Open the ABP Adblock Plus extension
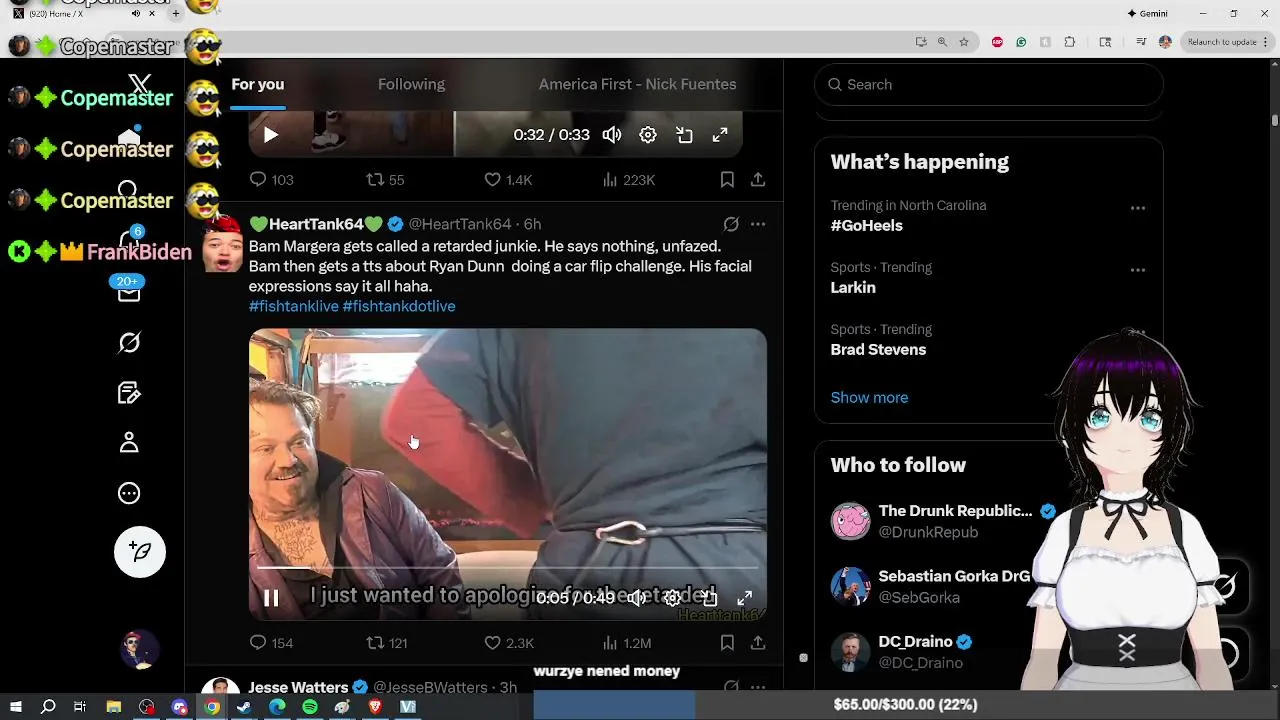The image size is (1280, 720). (x=997, y=42)
